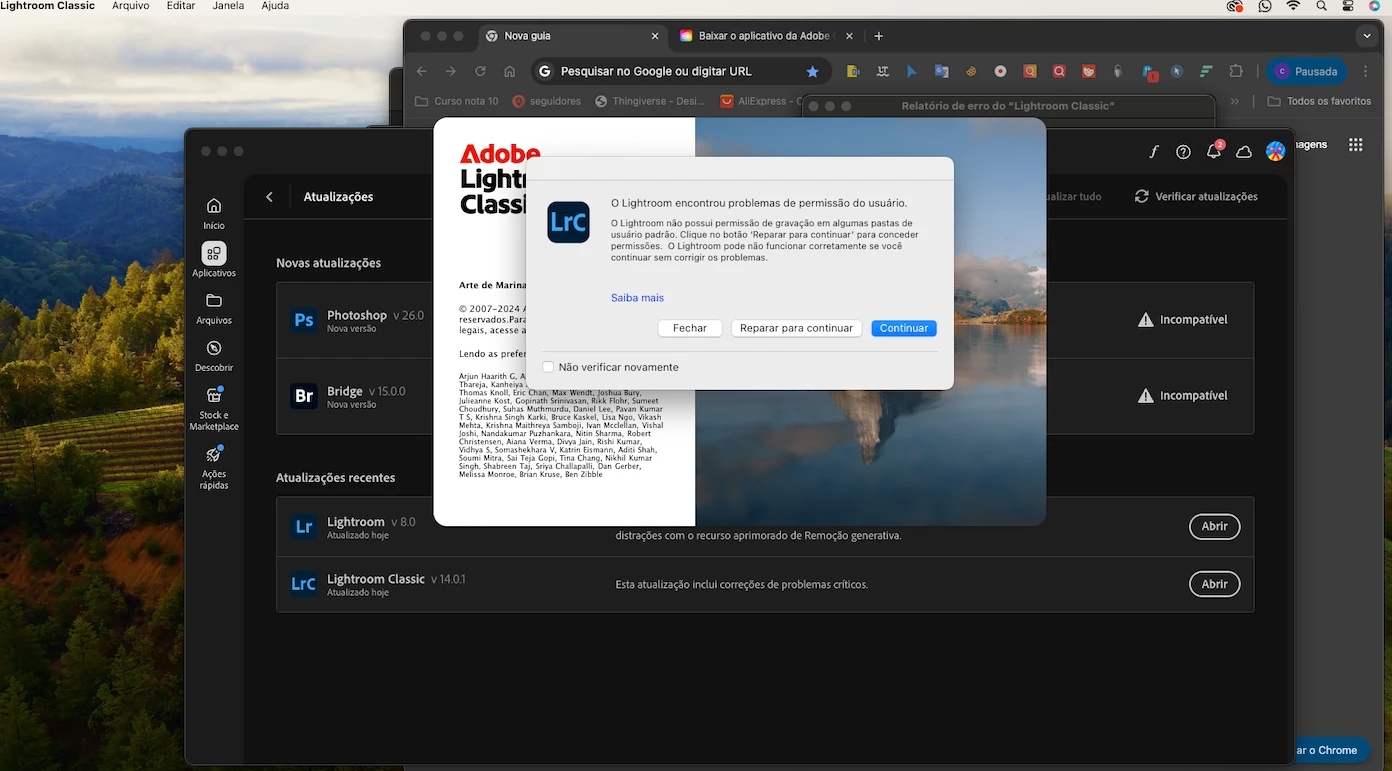Click Reparar para continuar button
1392x771 pixels.
coord(796,328)
